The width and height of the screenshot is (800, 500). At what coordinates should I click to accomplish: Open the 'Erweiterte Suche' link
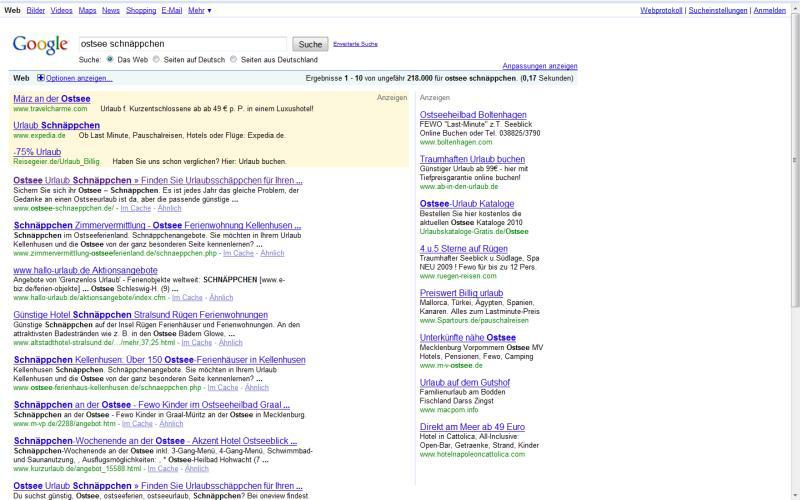click(x=355, y=44)
